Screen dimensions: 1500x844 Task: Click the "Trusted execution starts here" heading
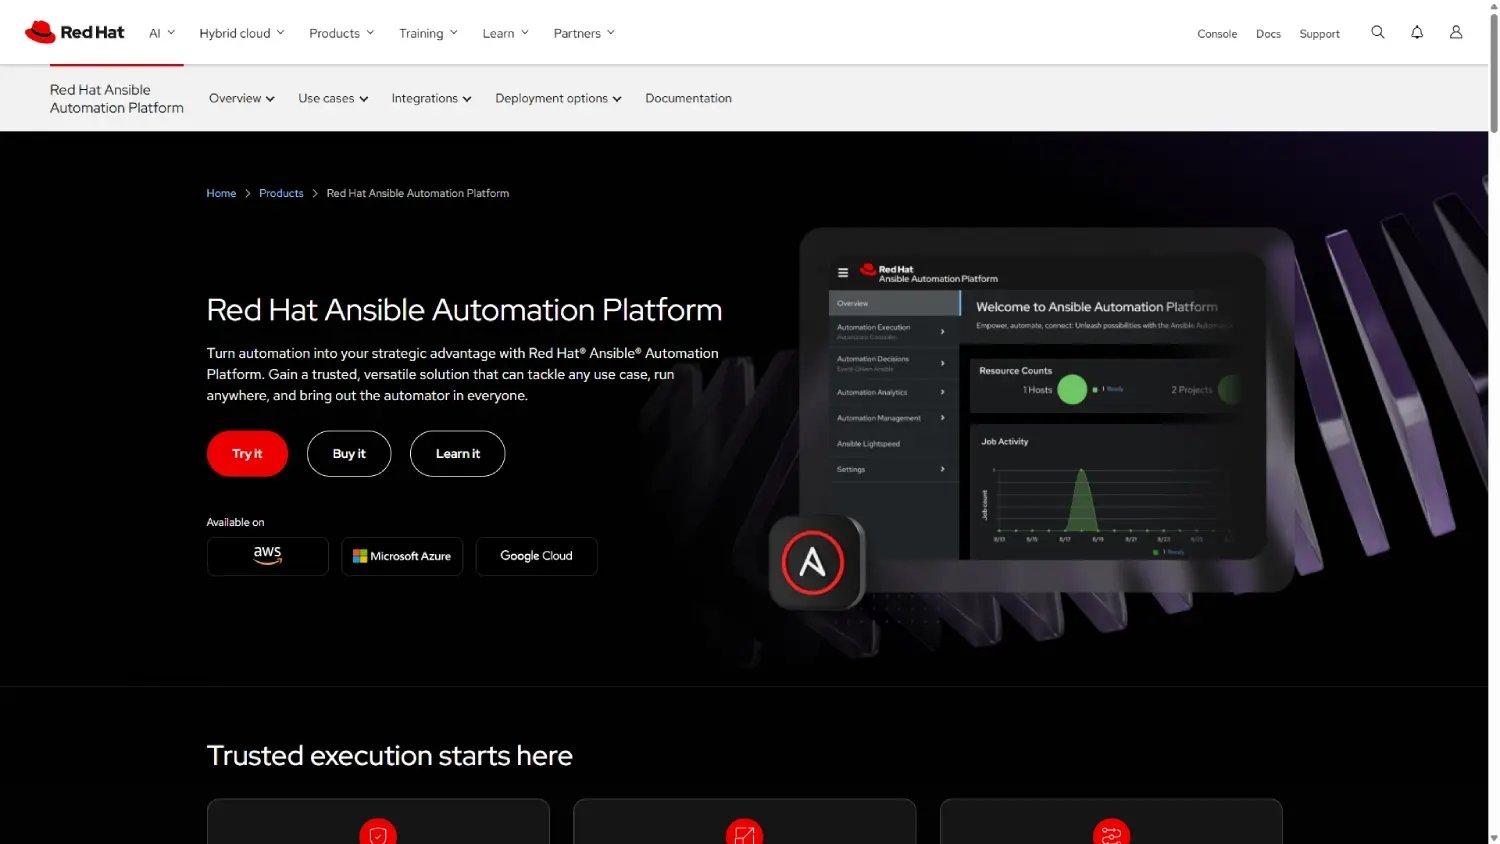click(x=389, y=755)
